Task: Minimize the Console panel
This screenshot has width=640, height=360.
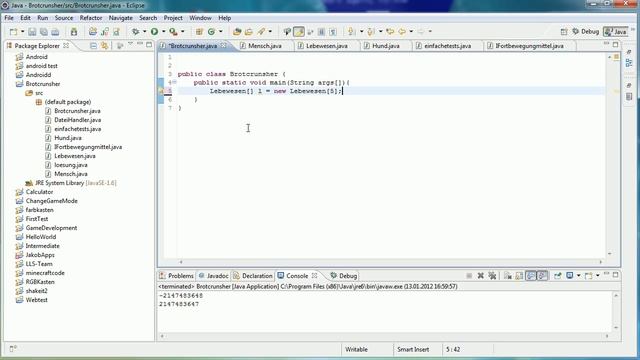Action: pos(607,274)
